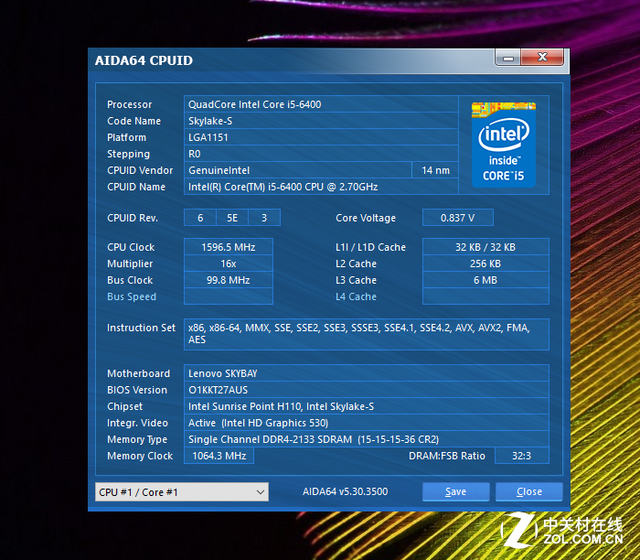Screen dimensions: 640x560
Task: Click the Integr. Video value Intel HD Graphics 530
Action: click(367, 423)
